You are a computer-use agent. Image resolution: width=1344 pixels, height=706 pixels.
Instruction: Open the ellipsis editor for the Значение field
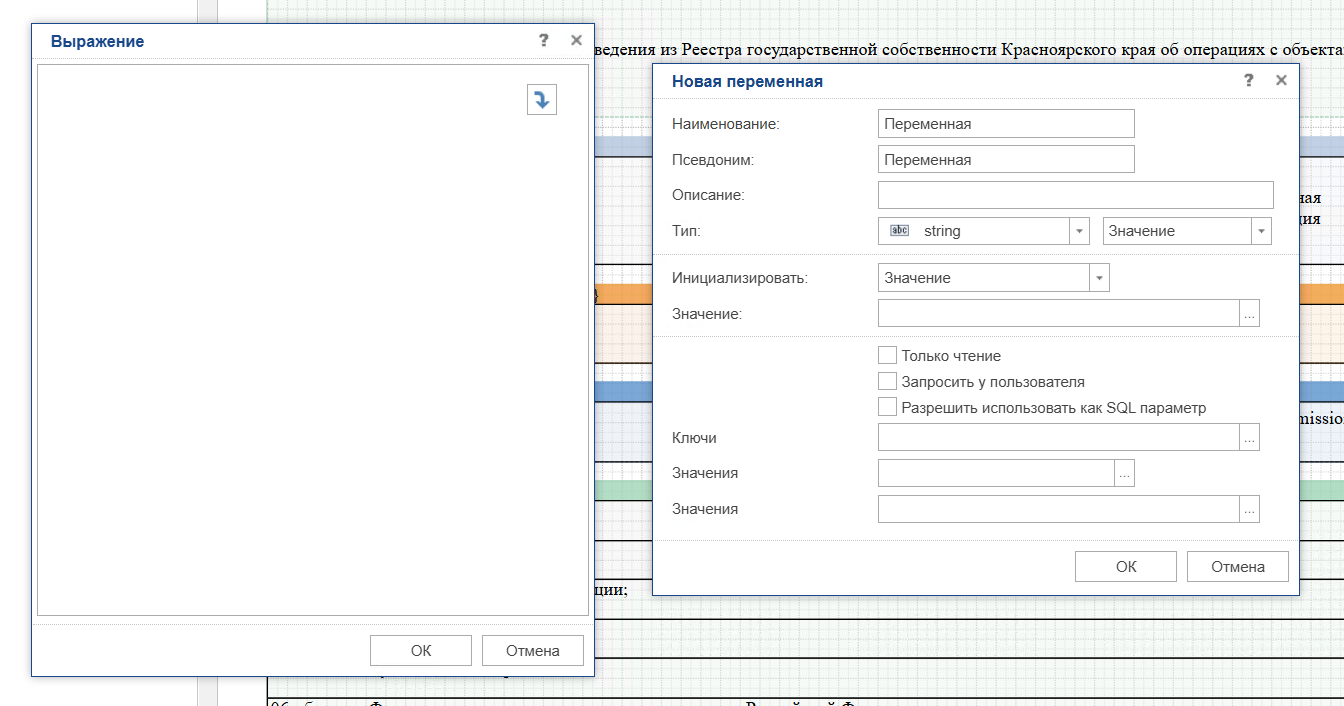click(1249, 314)
